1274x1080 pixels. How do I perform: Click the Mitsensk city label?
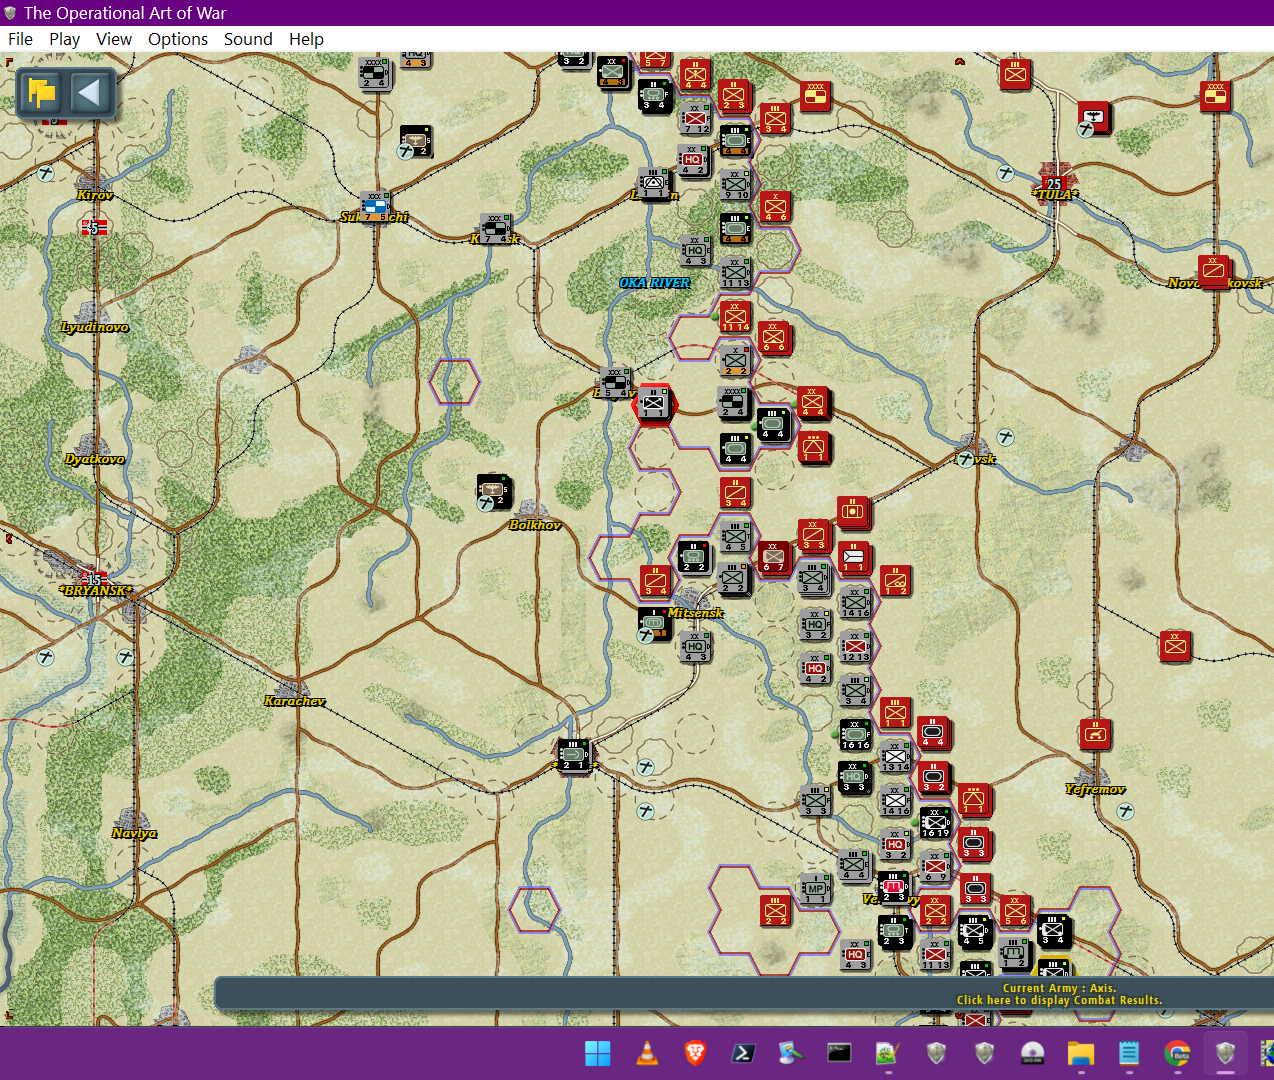coord(695,613)
